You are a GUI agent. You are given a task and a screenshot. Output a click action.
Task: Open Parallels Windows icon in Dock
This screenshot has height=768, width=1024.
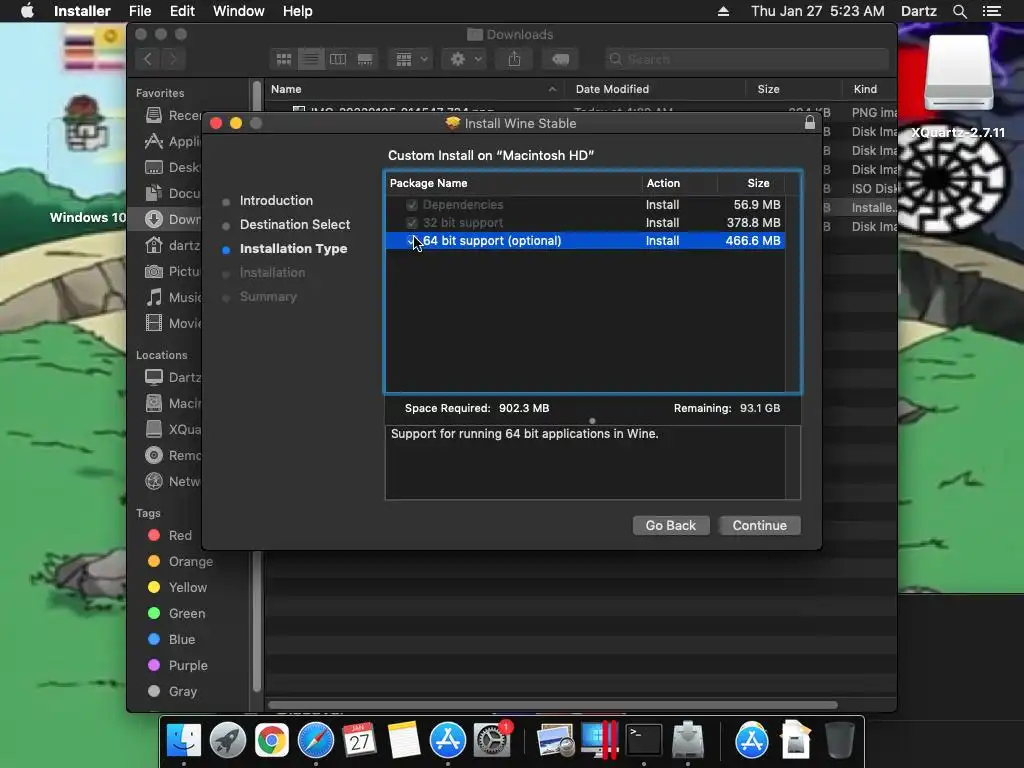click(x=600, y=741)
